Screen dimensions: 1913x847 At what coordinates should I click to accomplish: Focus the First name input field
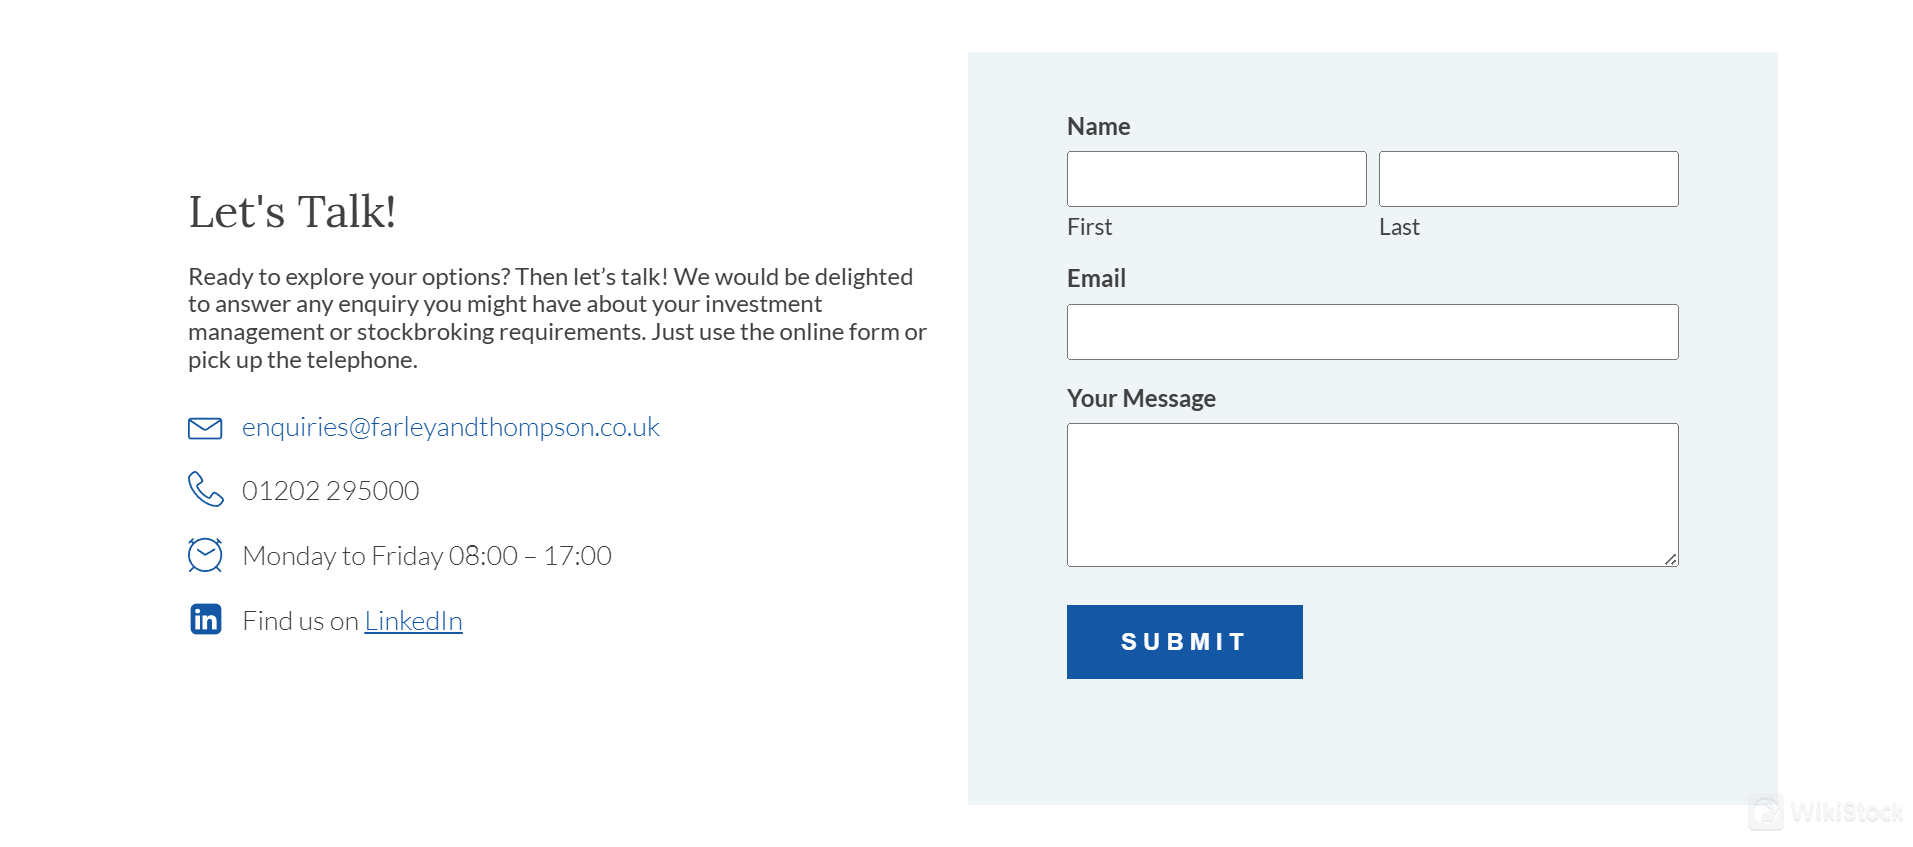click(1216, 179)
